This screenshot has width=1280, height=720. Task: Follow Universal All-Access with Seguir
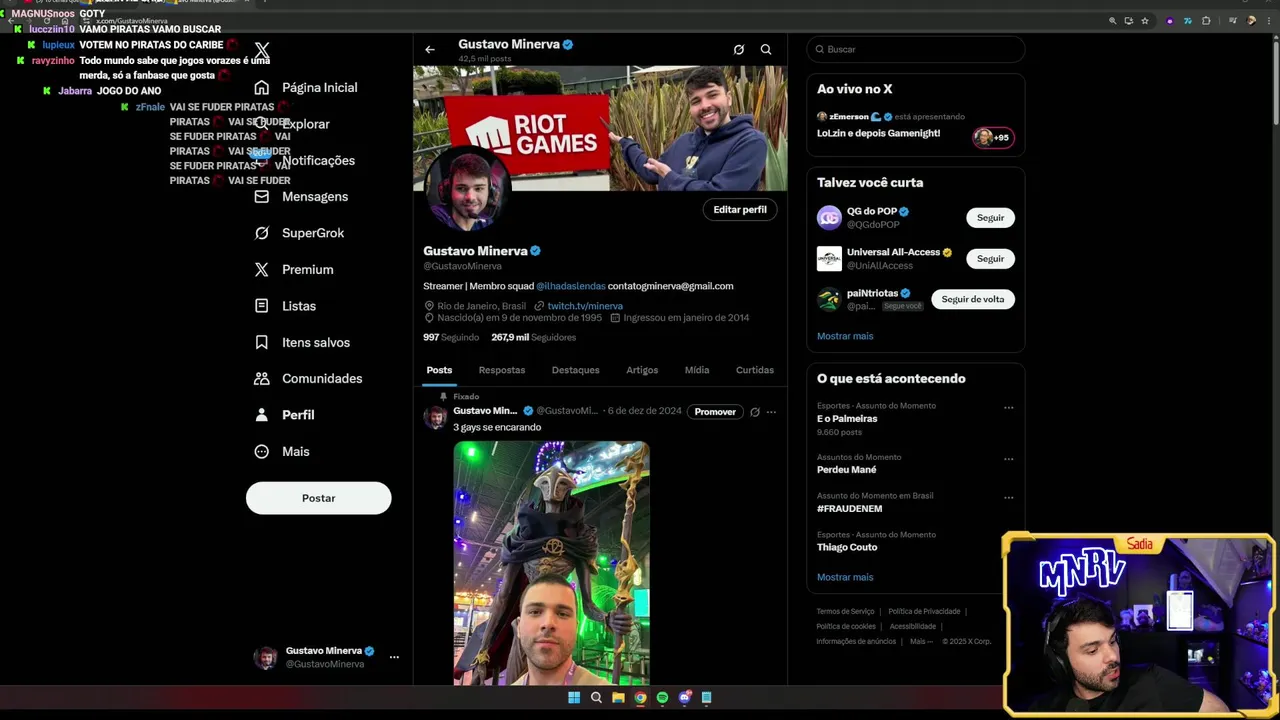990,259
